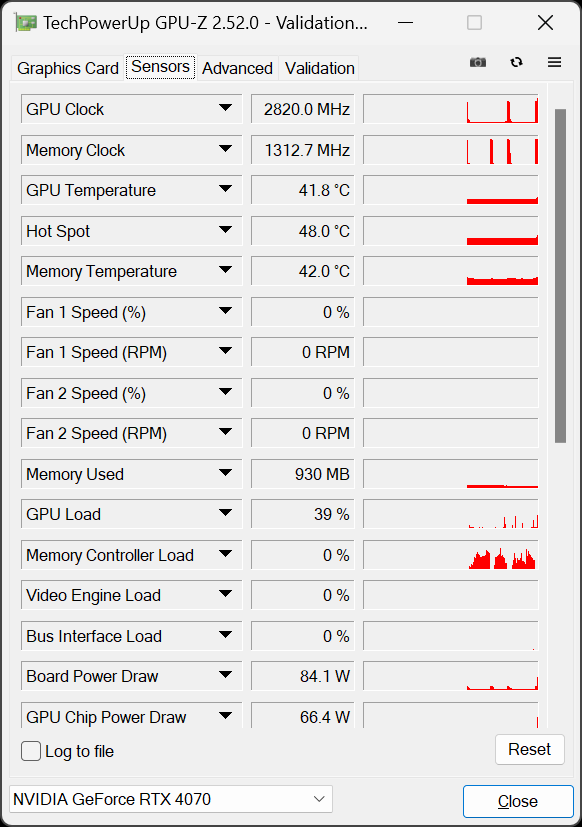Viewport: 582px width, 827px height.
Task: Switch to the Graphics Card tab
Action: 68,68
